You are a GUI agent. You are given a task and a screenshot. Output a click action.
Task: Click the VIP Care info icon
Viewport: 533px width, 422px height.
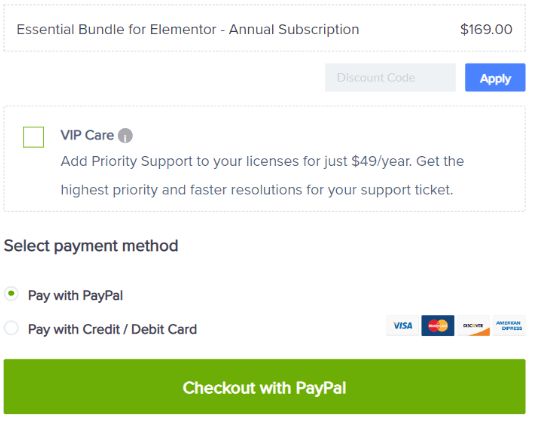[x=125, y=136]
